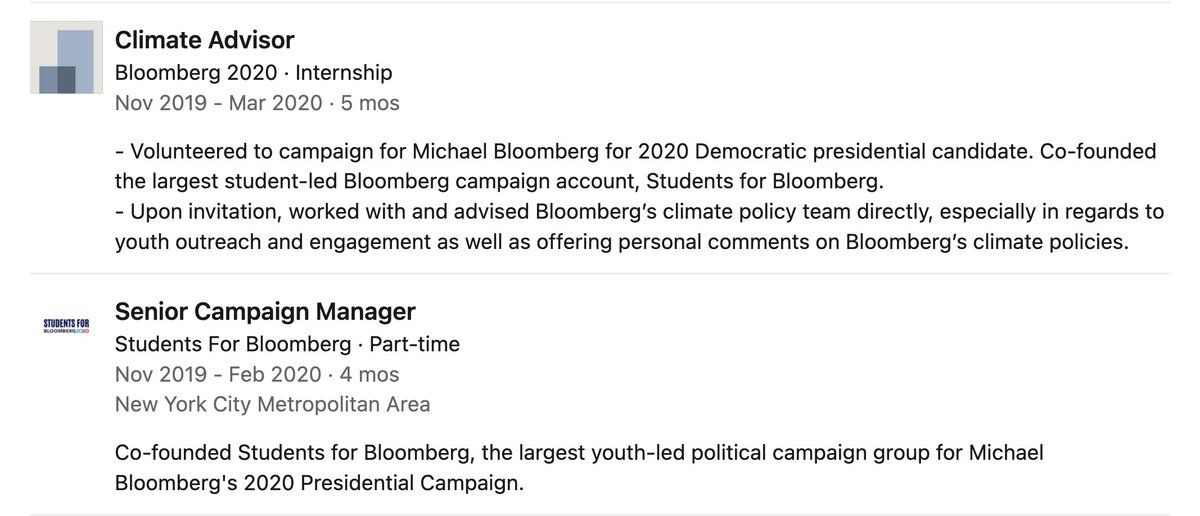The image size is (1200, 516).
Task: Open the Climate Advisor job title
Action: point(204,40)
